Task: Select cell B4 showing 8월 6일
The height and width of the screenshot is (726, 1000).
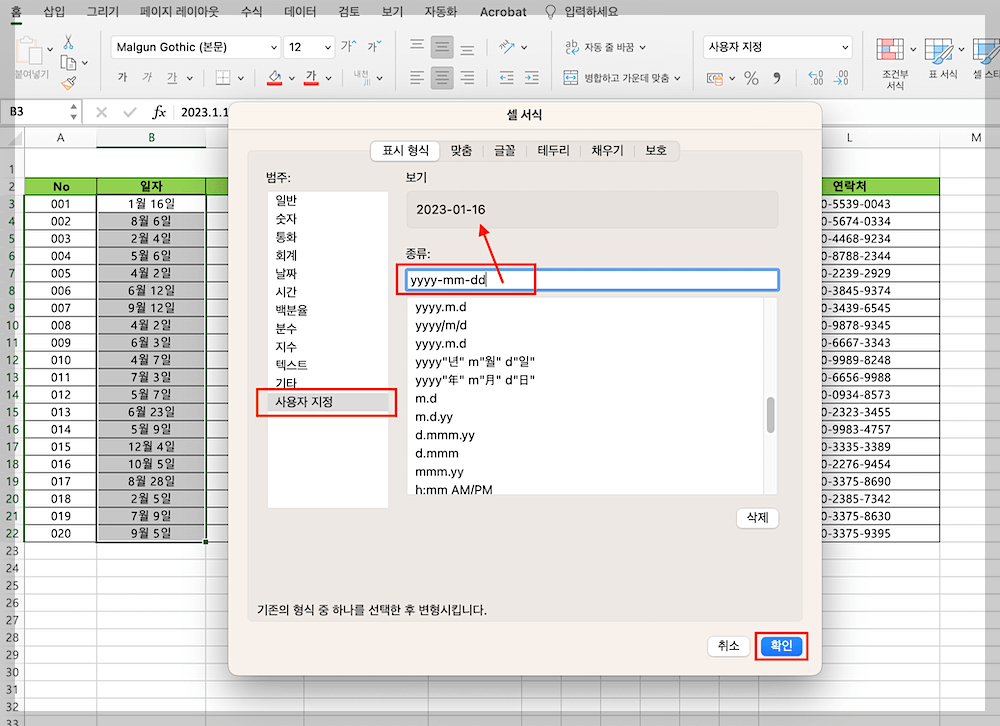Action: 151,221
